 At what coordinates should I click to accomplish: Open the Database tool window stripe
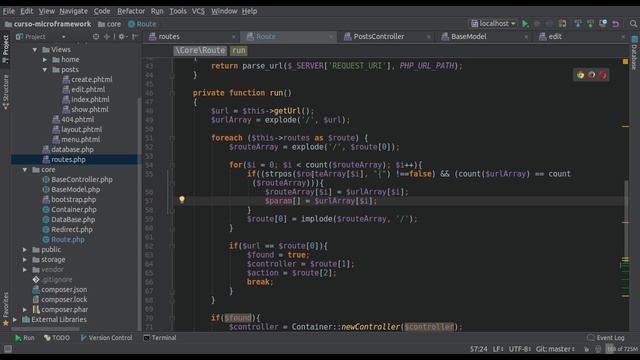click(x=635, y=53)
